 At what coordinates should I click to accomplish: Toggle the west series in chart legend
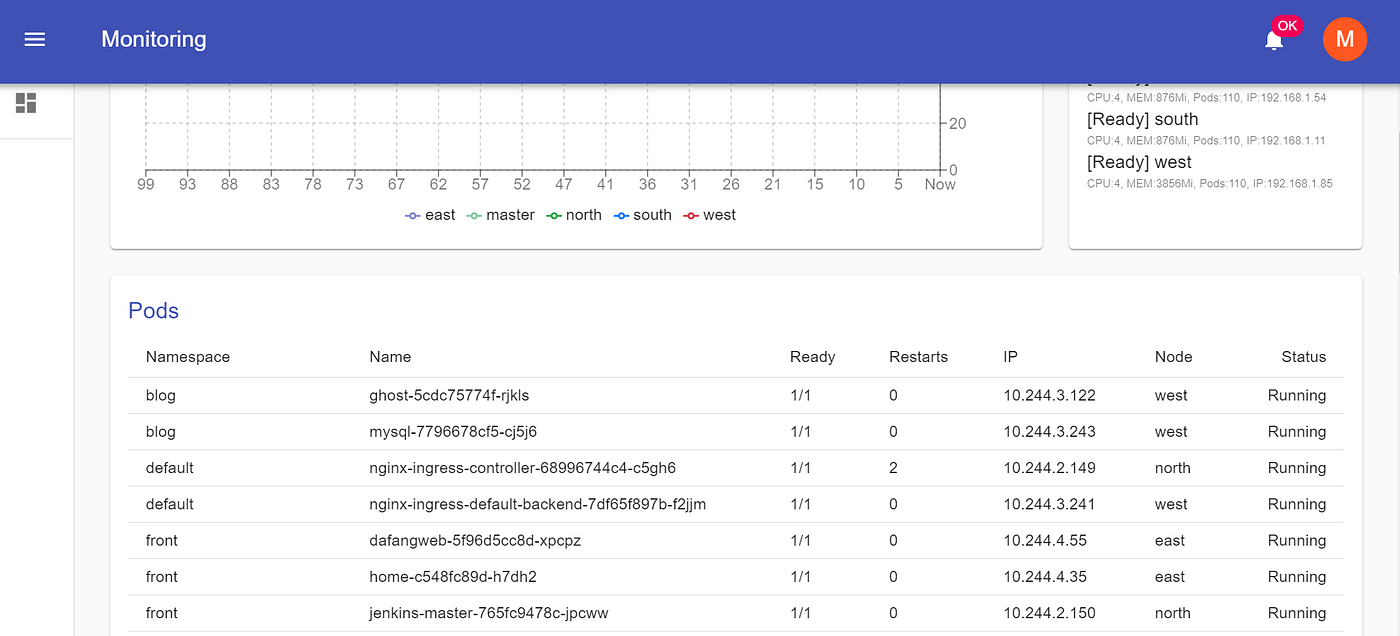point(710,215)
